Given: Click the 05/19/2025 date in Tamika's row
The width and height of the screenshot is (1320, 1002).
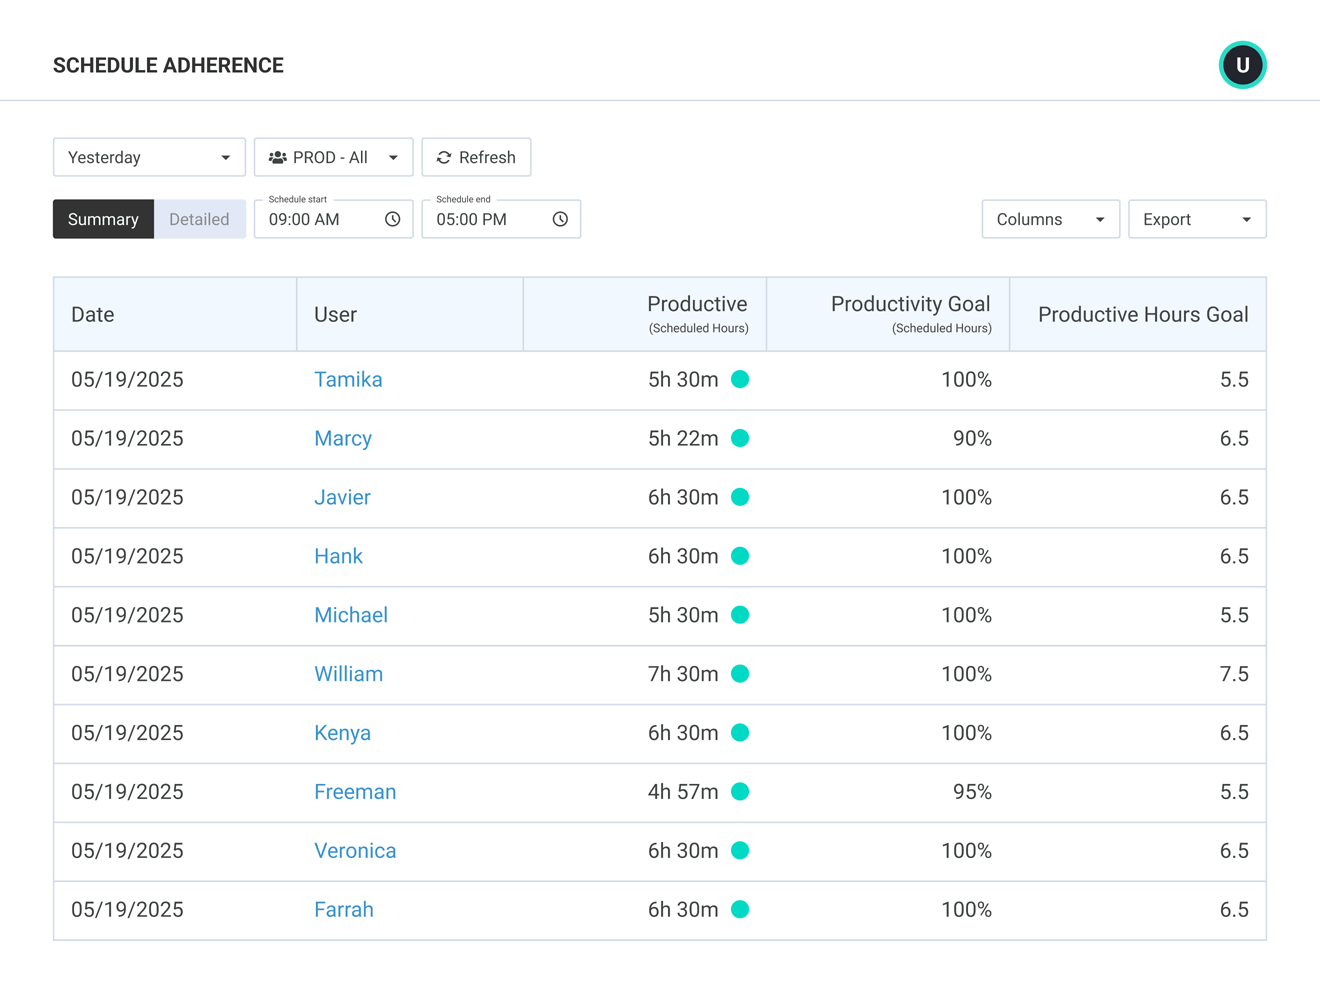Looking at the screenshot, I should [x=127, y=379].
